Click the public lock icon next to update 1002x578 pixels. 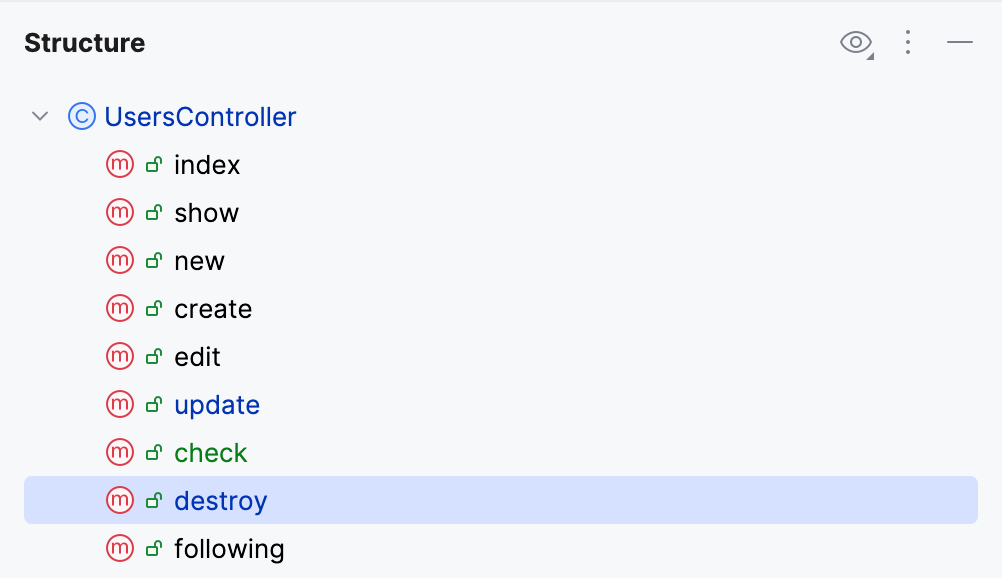click(152, 404)
